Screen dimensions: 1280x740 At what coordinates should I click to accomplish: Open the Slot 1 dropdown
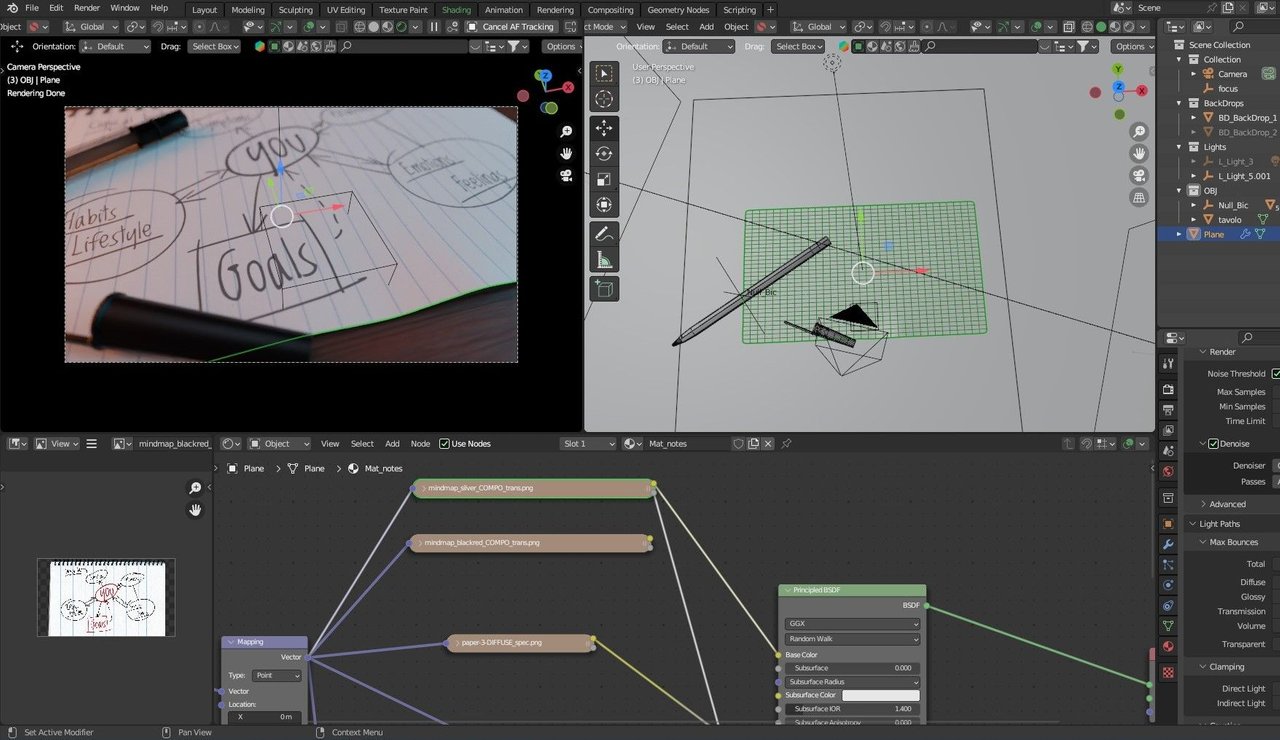pos(589,443)
